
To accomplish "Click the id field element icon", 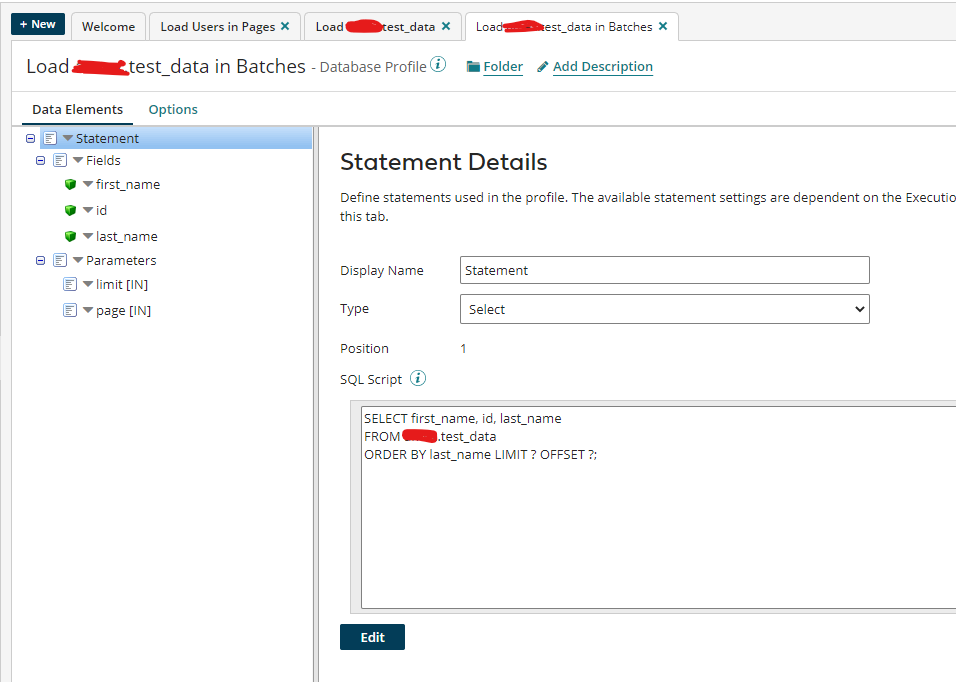I will 70,210.
